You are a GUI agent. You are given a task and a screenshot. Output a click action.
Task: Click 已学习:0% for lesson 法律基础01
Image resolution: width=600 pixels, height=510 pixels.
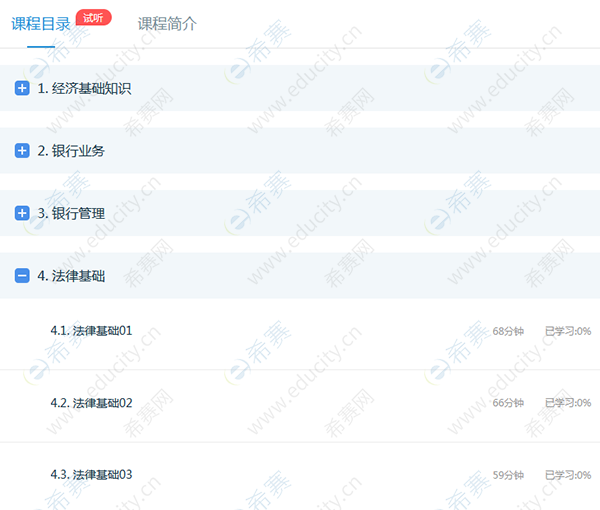tap(568, 331)
